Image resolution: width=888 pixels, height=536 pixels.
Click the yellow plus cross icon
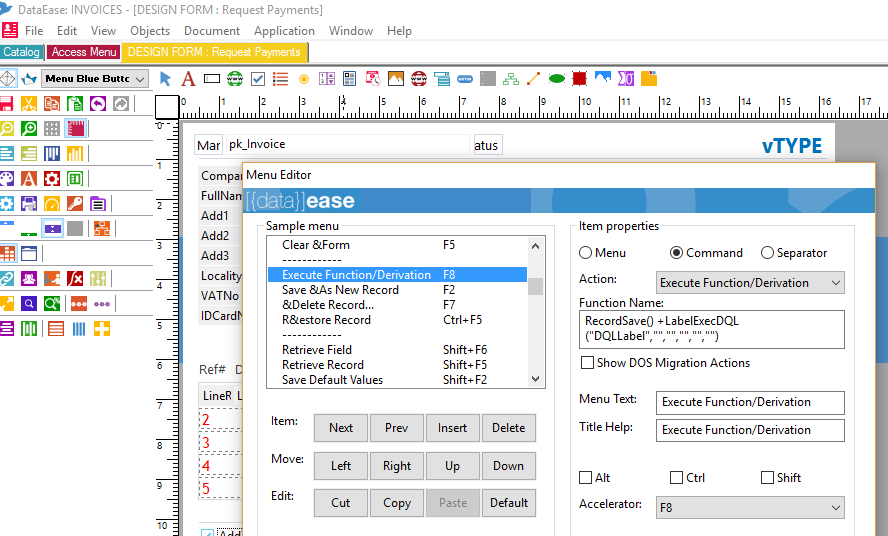tap(102, 329)
